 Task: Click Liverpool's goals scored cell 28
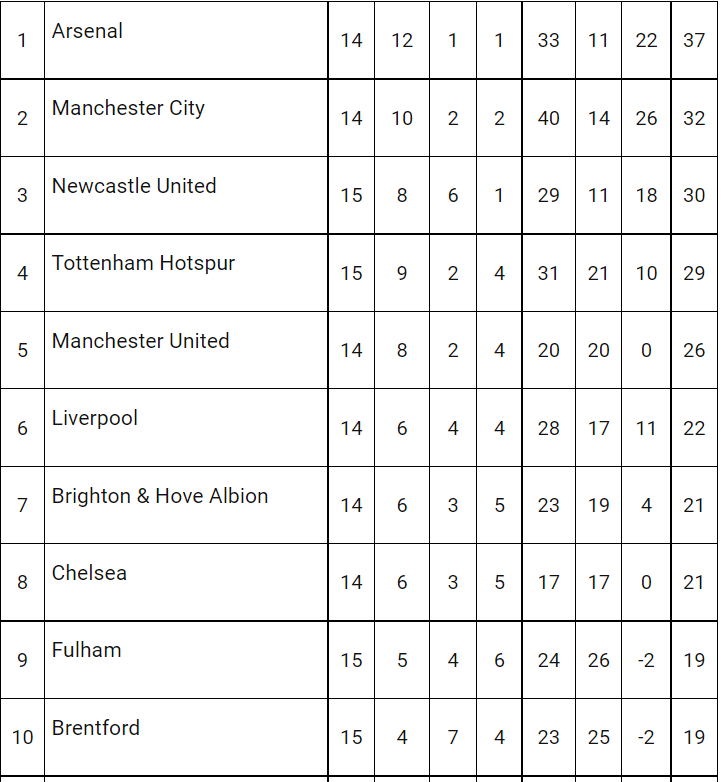click(548, 428)
